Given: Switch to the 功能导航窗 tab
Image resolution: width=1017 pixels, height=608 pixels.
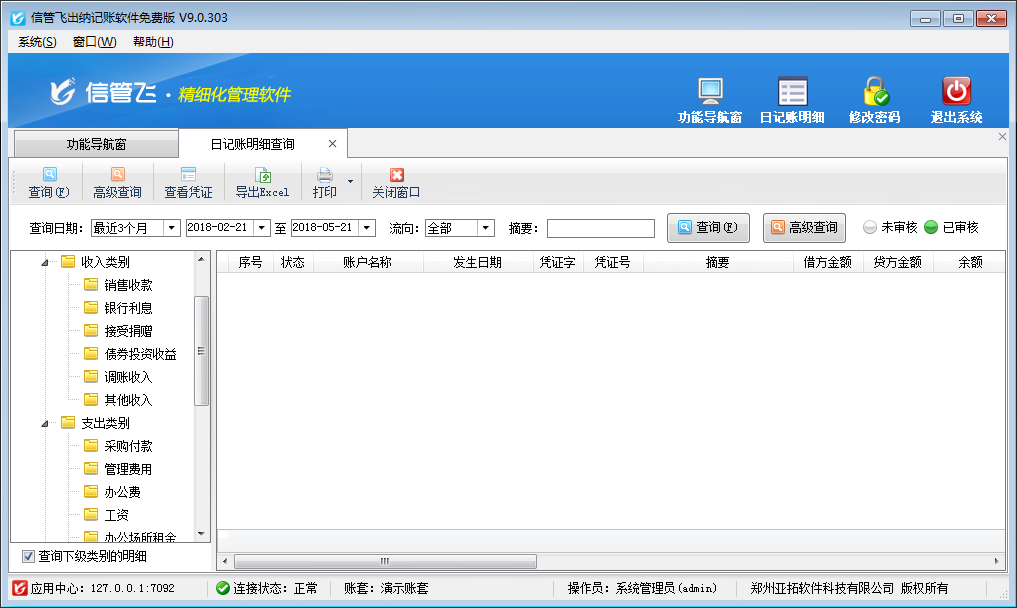Looking at the screenshot, I should pos(96,144).
